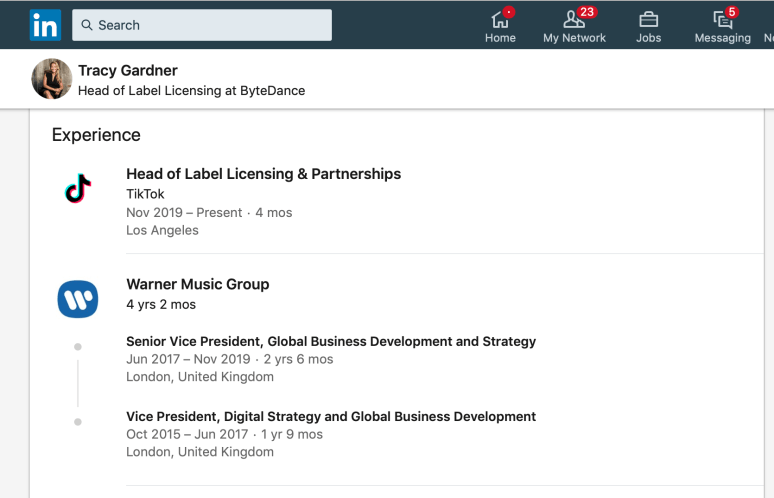Viewport: 774px width, 498px height.
Task: Select the My Network label
Action: pyautogui.click(x=574, y=38)
